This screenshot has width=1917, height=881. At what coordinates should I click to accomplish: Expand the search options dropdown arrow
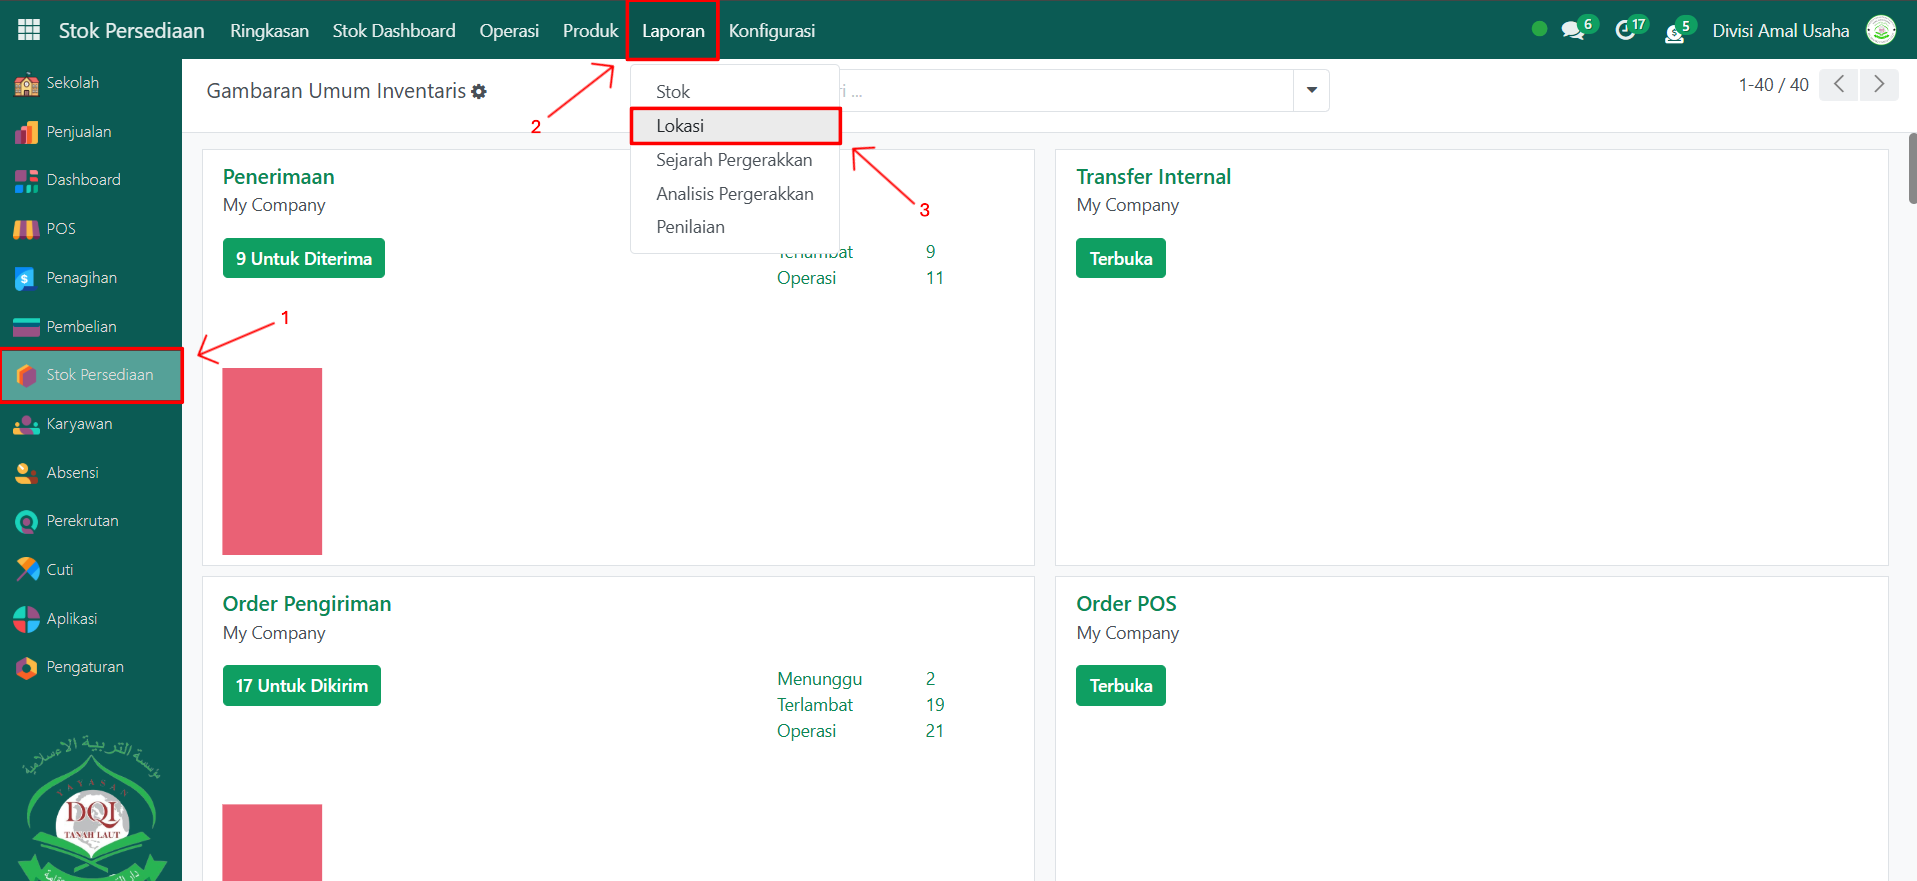click(x=1311, y=90)
